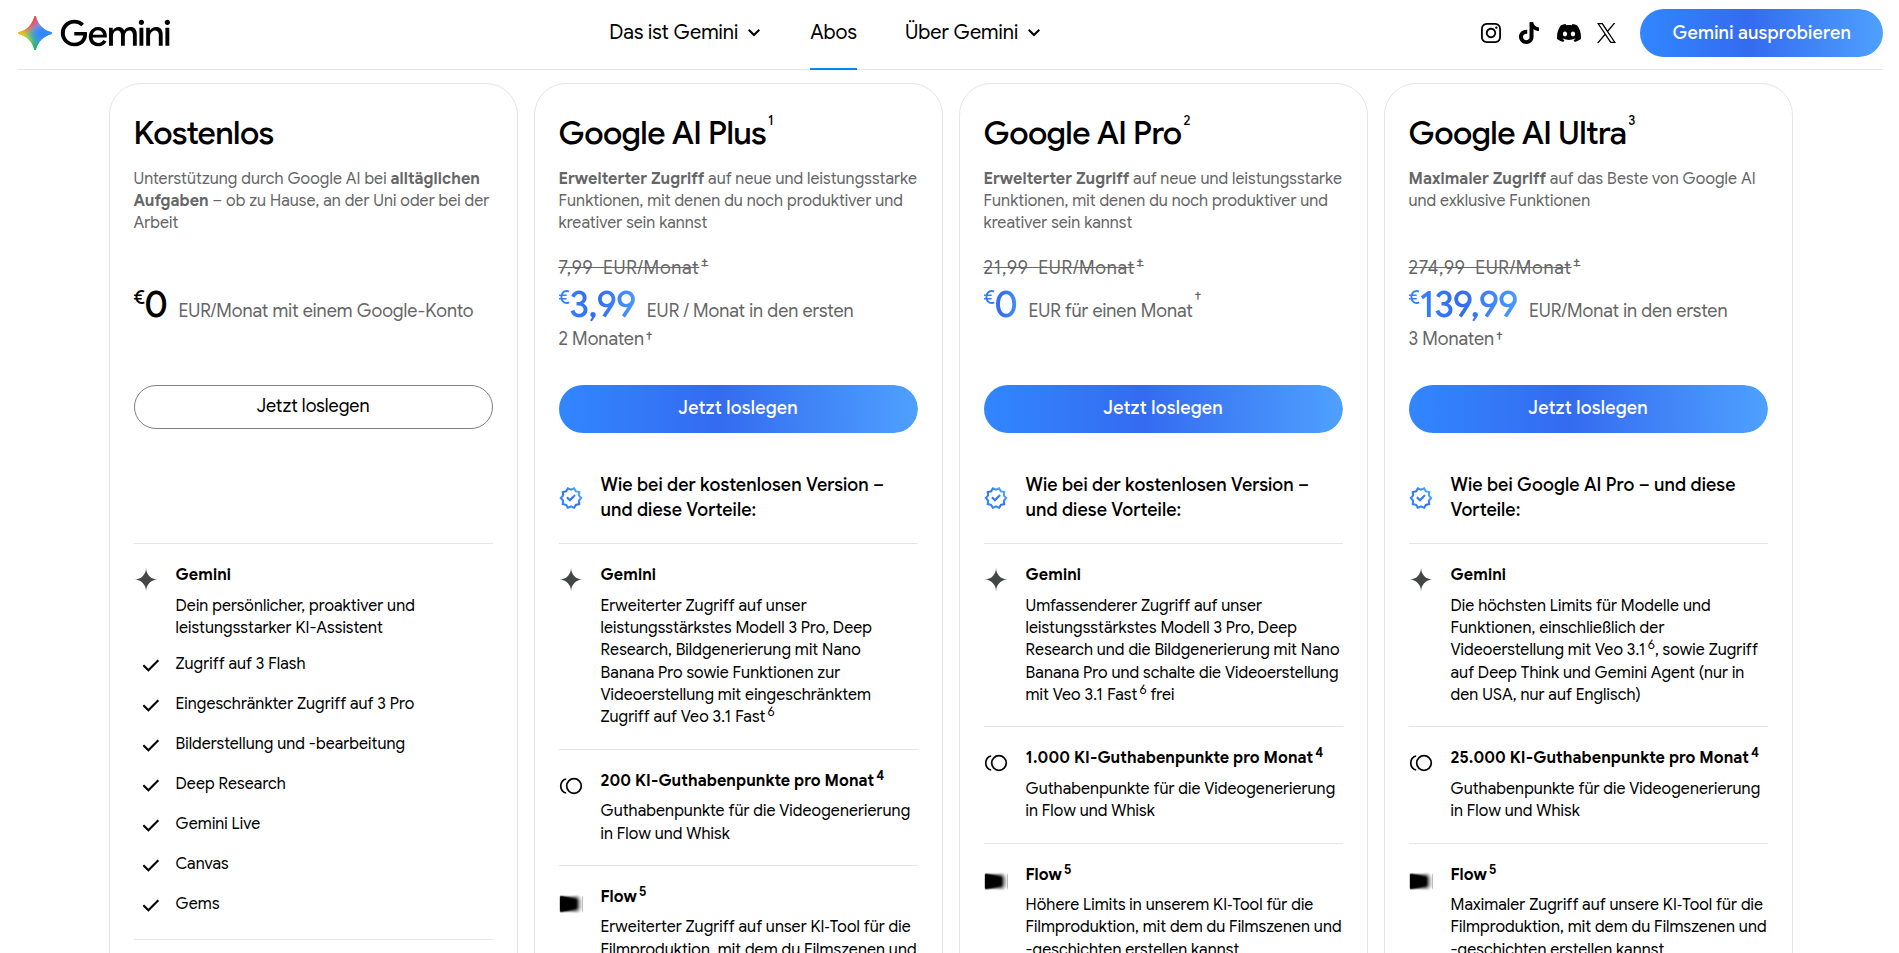Click the credits icon beside 1.000 KI-Guthabenpunkte
Screen dimensions: 1899x953
point(996,763)
